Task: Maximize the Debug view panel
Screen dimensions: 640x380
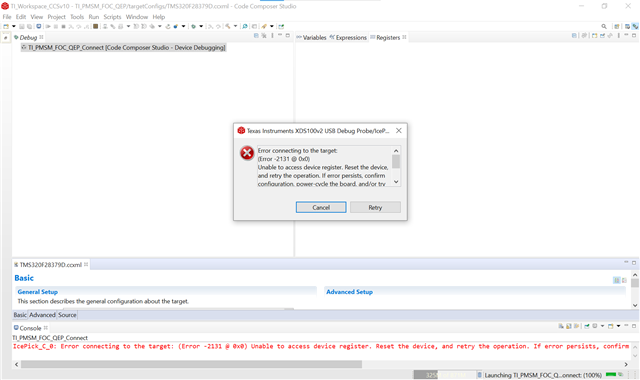Action: (x=288, y=36)
